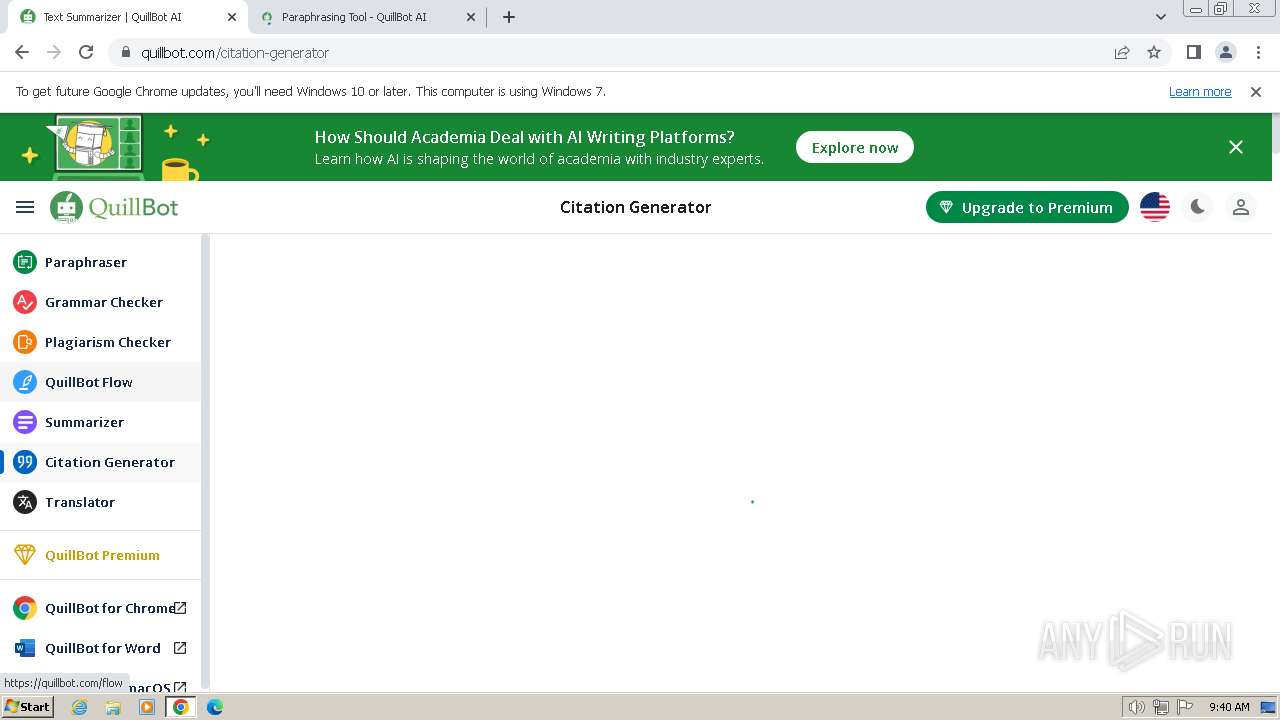Reload the current page

pos(86,52)
